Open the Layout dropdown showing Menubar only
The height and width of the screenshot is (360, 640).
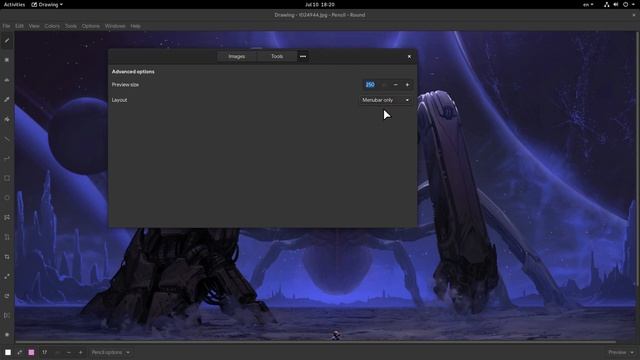pos(385,100)
